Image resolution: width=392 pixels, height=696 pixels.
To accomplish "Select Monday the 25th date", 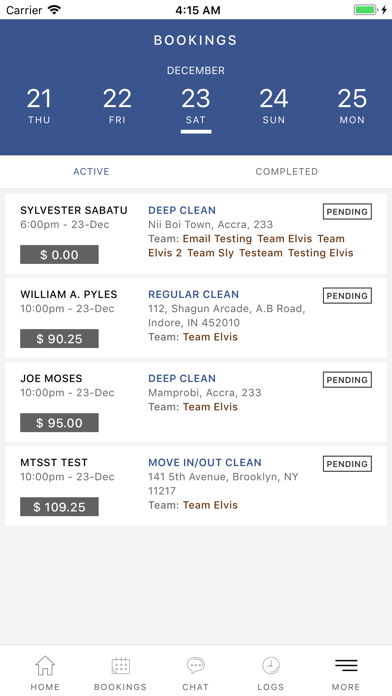I will point(352,106).
